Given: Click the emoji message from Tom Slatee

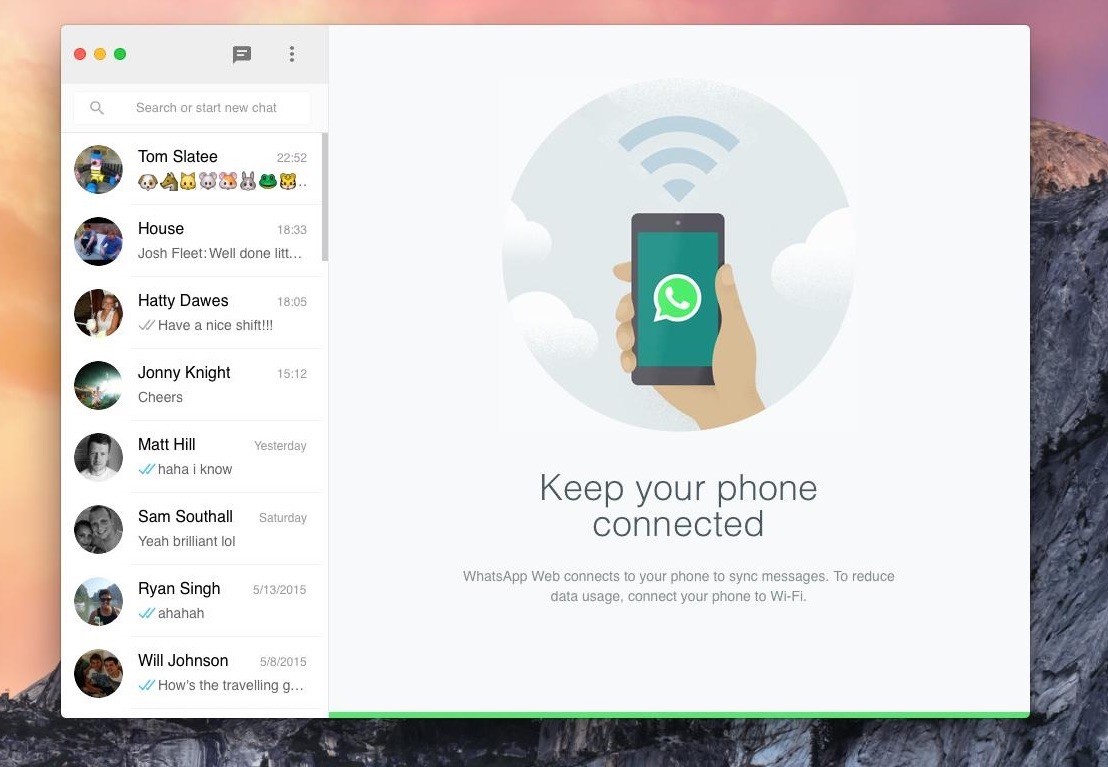Looking at the screenshot, I should (x=222, y=182).
